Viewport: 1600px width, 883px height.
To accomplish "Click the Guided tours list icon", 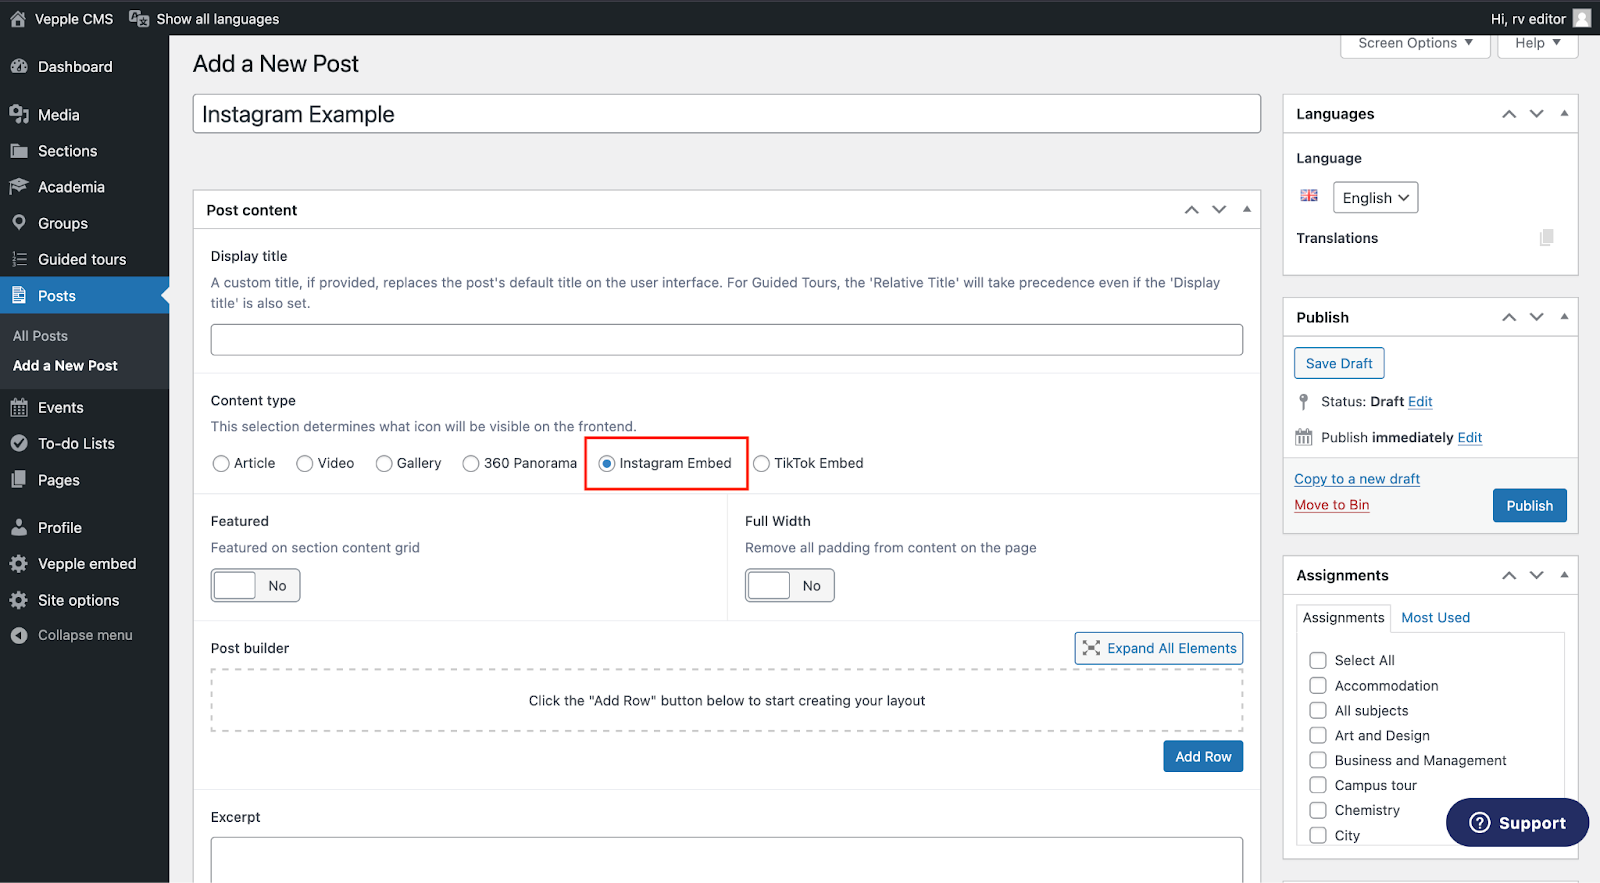I will [19, 259].
